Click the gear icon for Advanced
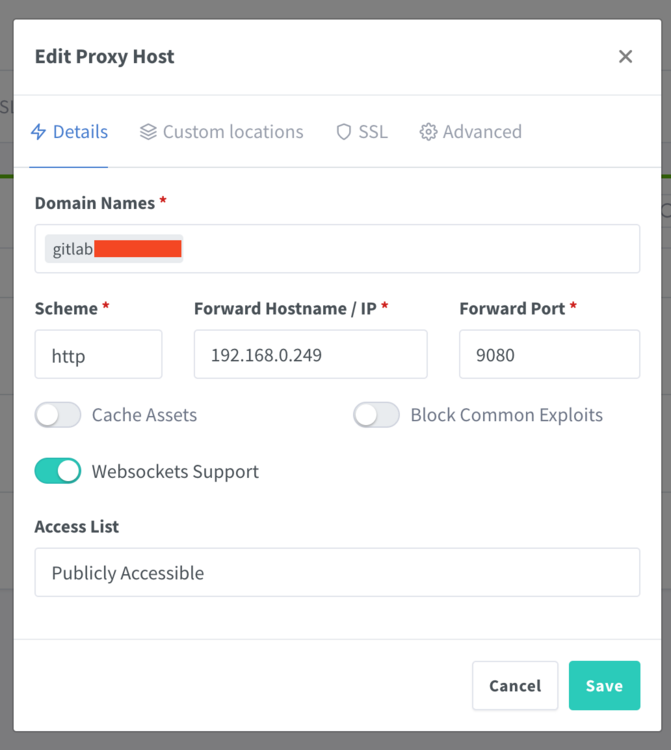This screenshot has height=750, width=671. 428,132
